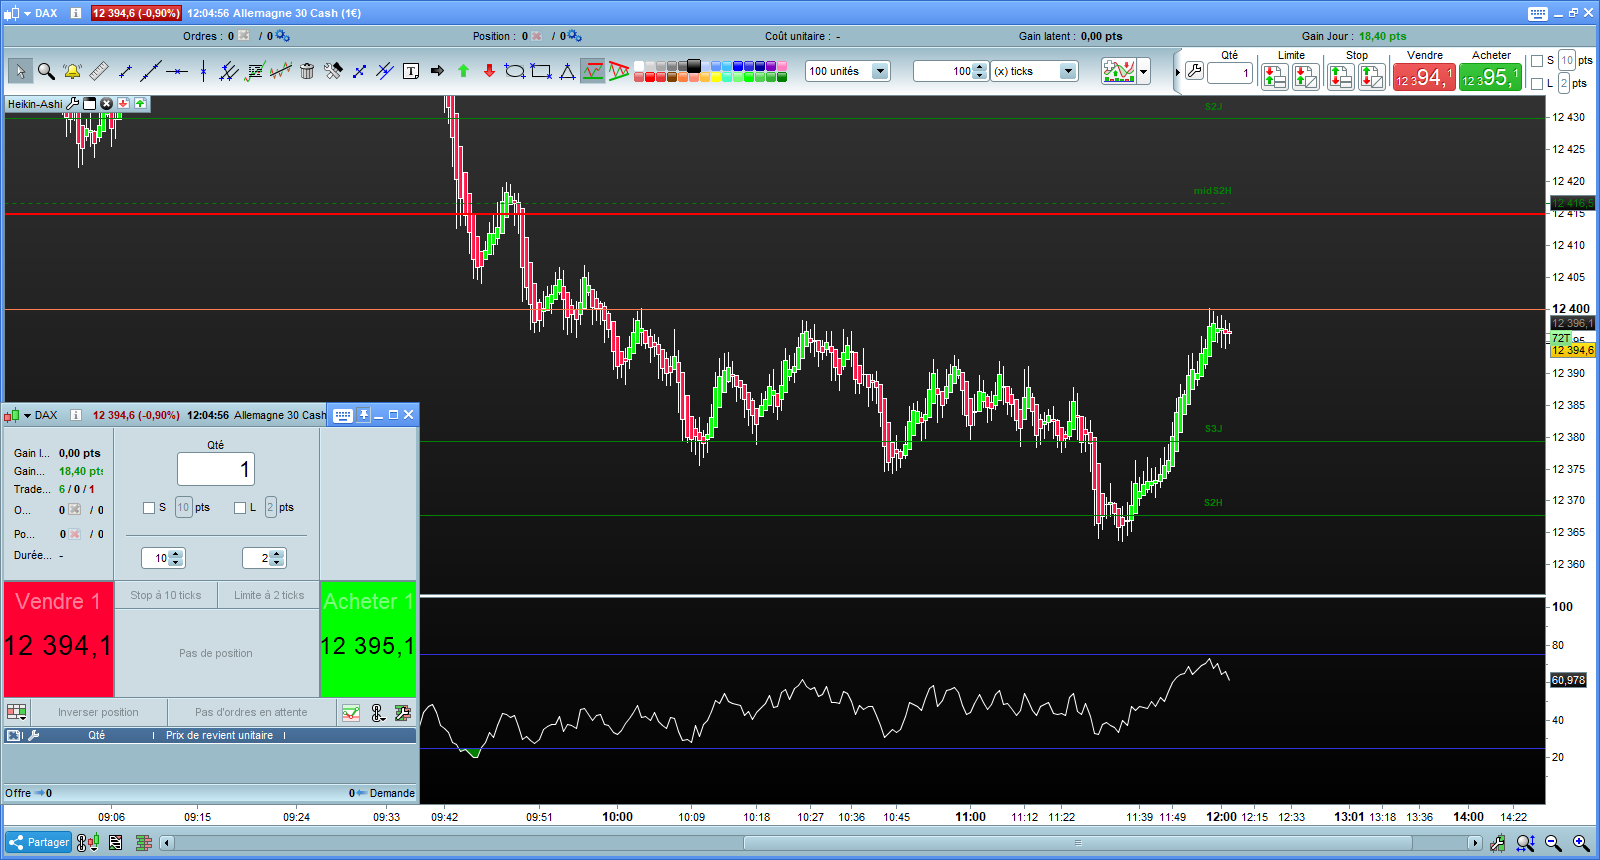The height and width of the screenshot is (860, 1600).
Task: Select the ruler measuring tool
Action: (x=98, y=71)
